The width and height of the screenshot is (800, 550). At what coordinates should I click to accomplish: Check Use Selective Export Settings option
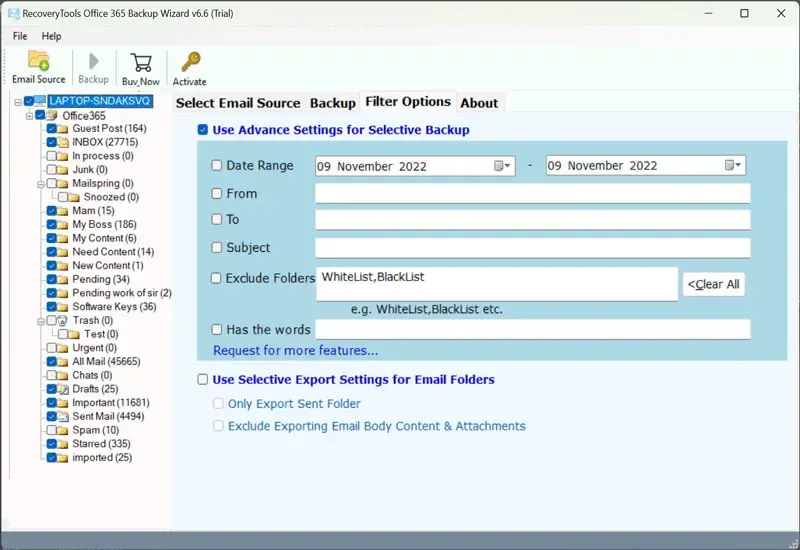(x=203, y=380)
